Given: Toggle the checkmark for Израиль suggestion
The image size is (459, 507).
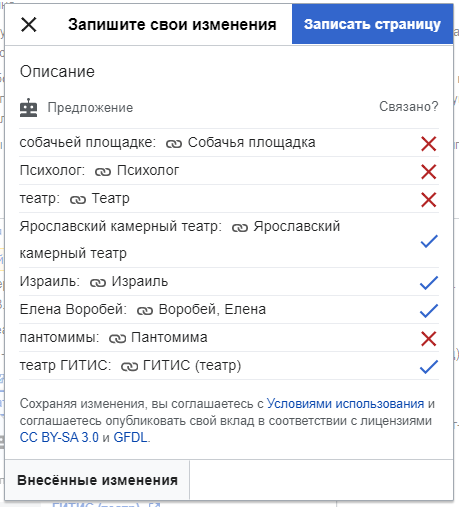Looking at the screenshot, I should click(x=429, y=283).
